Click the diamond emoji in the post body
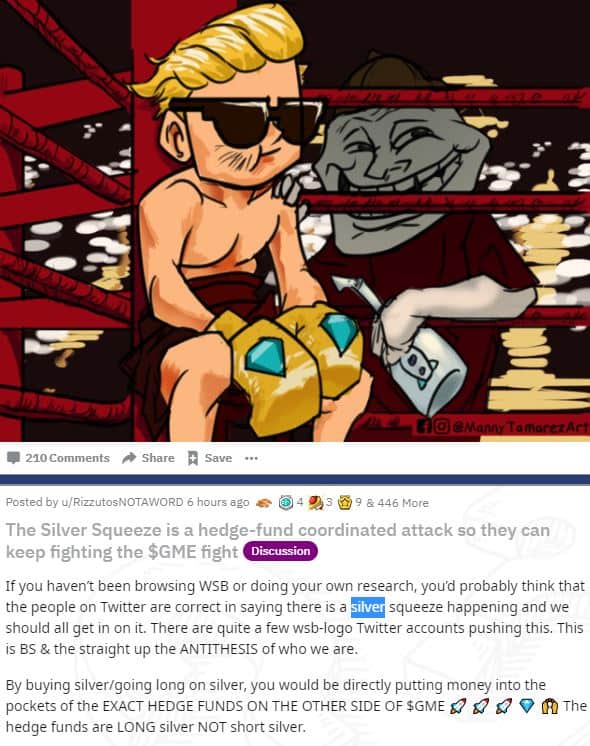This screenshot has width=590, height=746. pos(527,707)
